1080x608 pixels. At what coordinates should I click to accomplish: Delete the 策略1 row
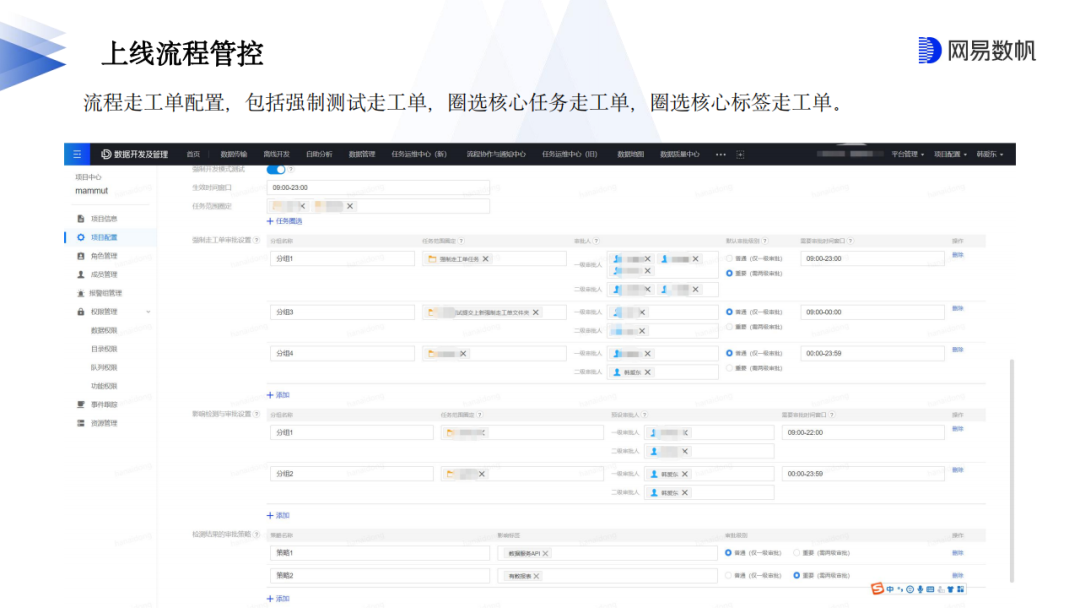957,553
